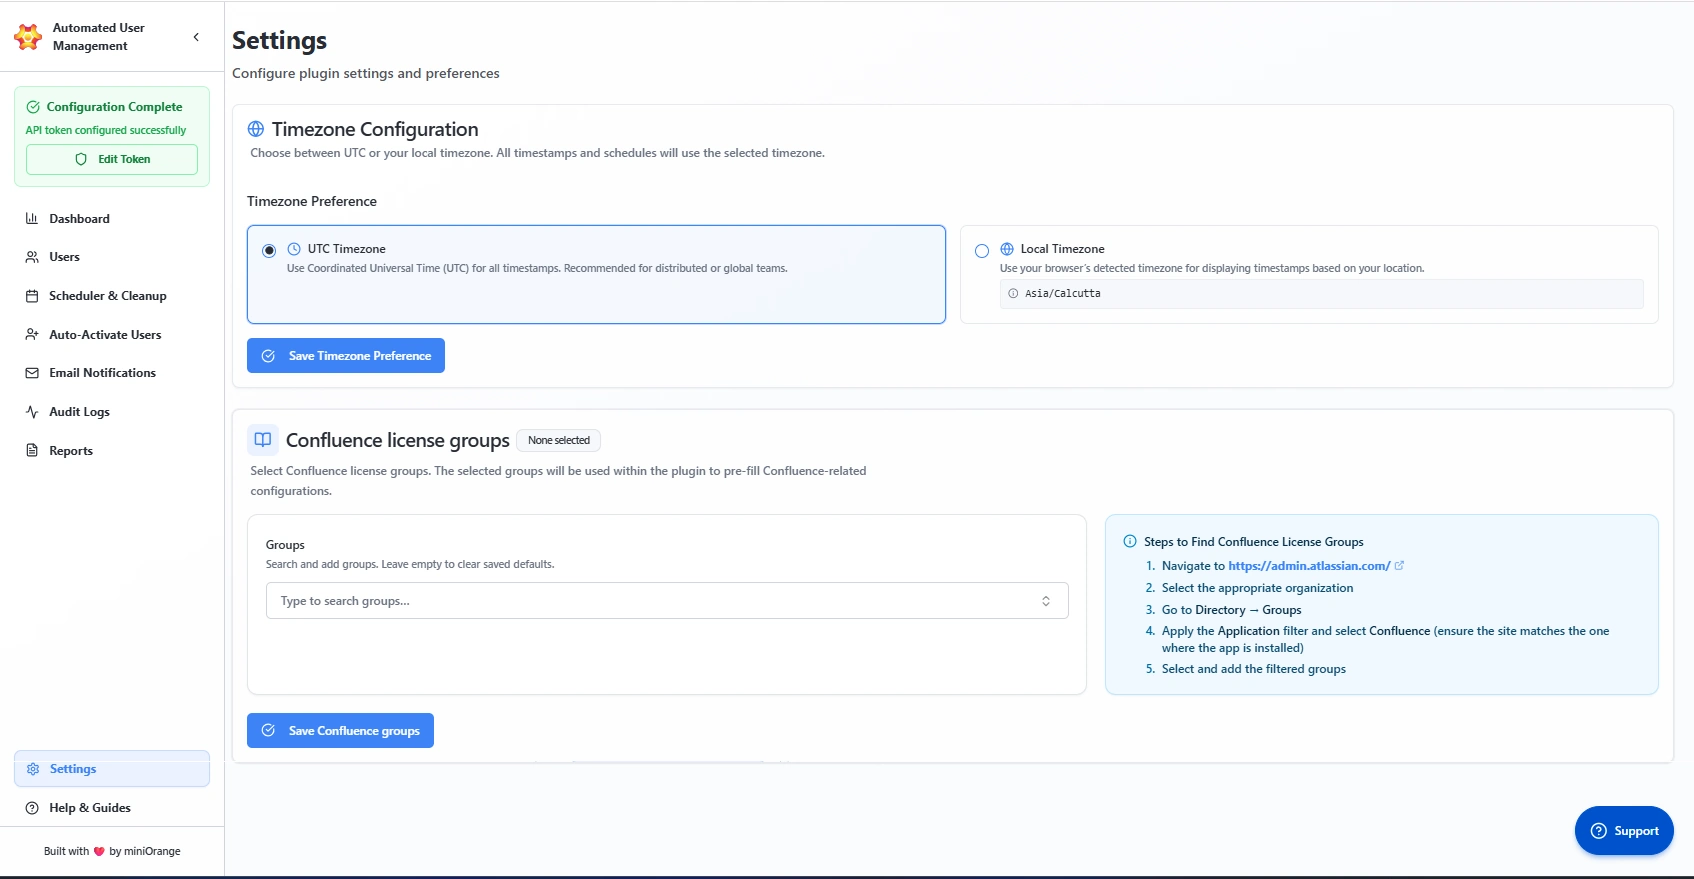Click info icon in Steps to Find panel
This screenshot has width=1694, height=879.
(1130, 542)
